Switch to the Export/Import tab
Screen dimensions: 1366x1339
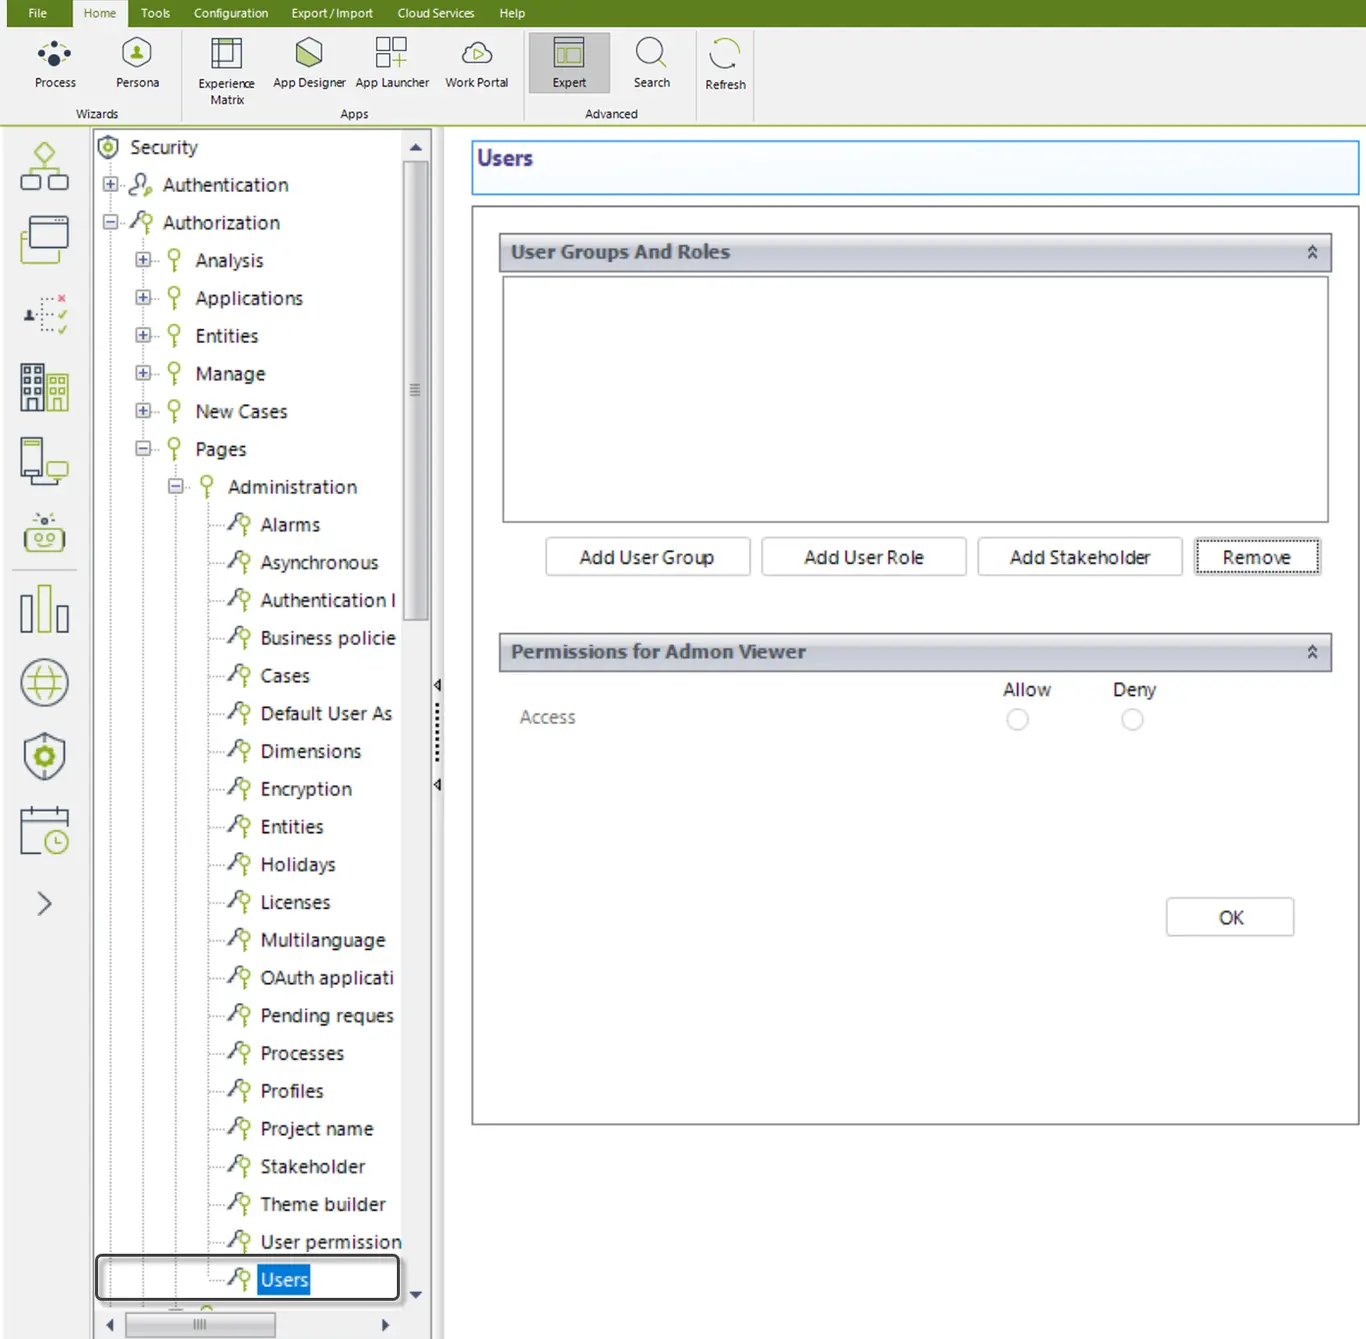332,13
